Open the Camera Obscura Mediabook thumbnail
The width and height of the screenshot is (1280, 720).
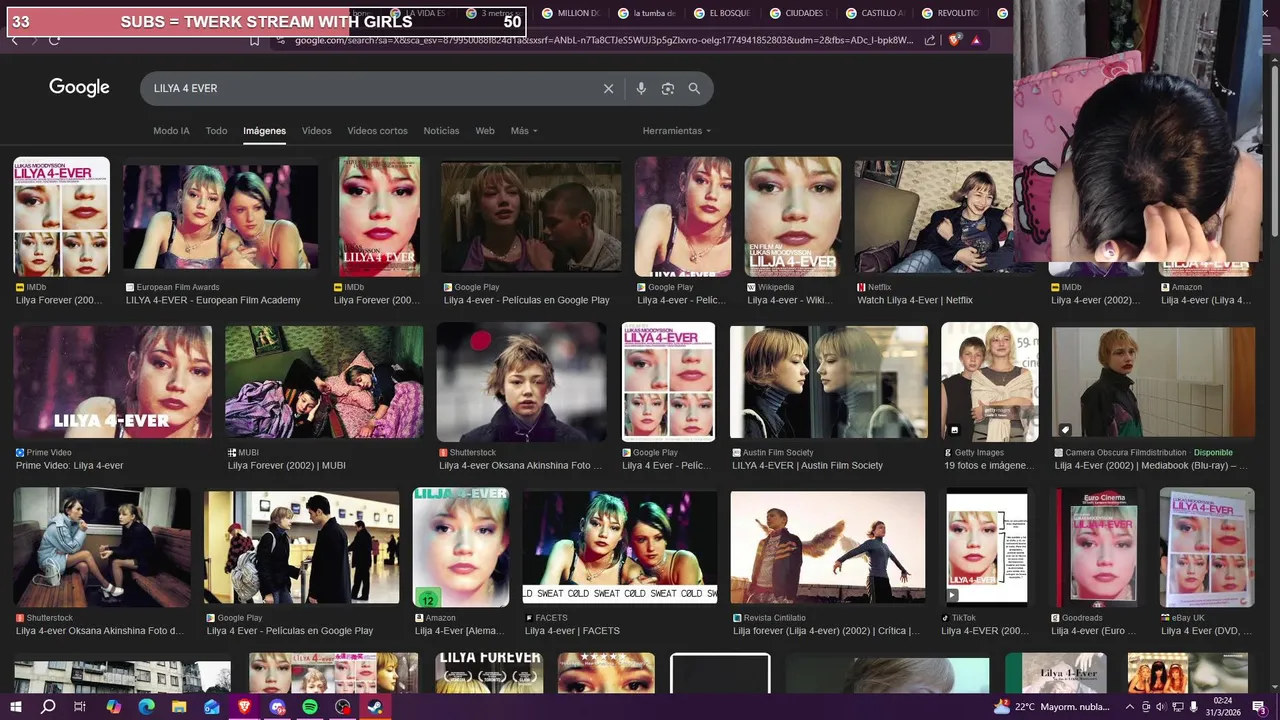pos(1153,382)
